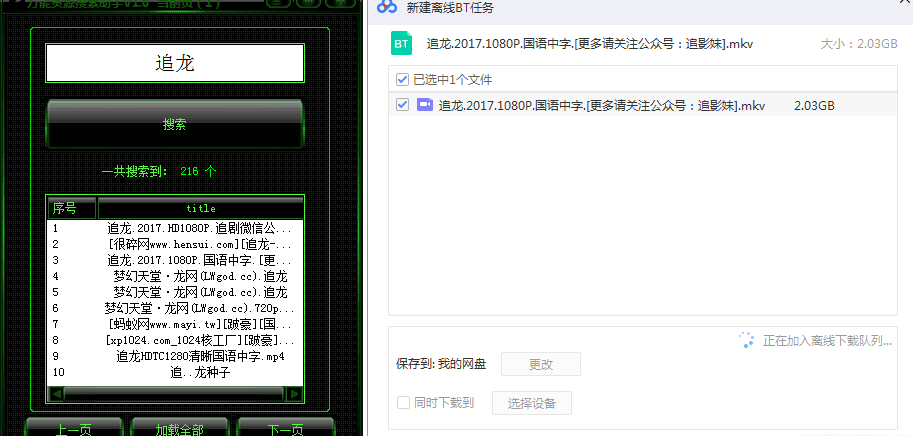Load all results with 加载全部
The width and height of the screenshot is (913, 436).
point(179,428)
